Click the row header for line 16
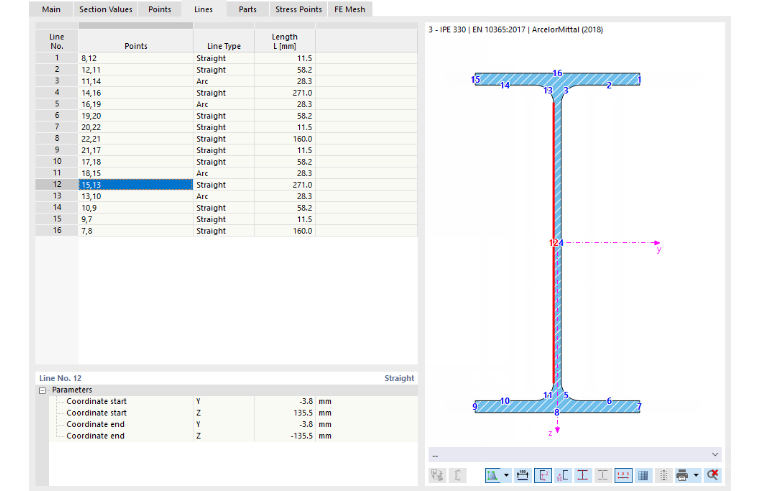760x491 pixels. click(57, 231)
